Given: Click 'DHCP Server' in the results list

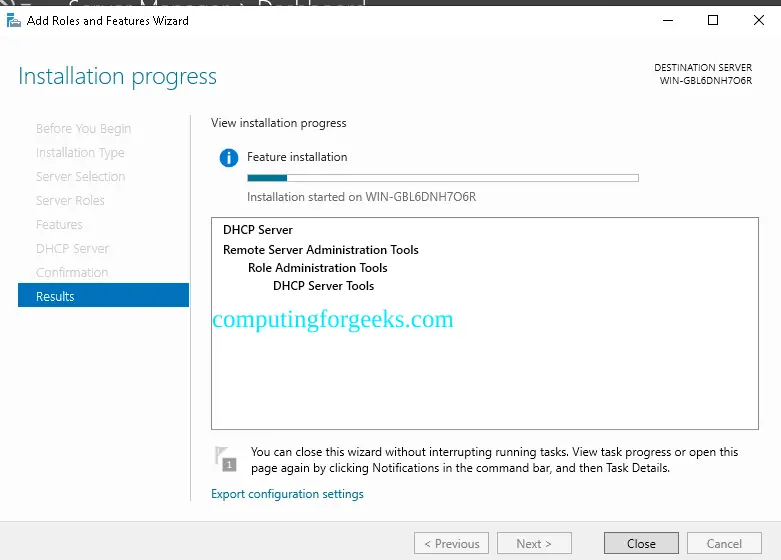Looking at the screenshot, I should point(258,230).
